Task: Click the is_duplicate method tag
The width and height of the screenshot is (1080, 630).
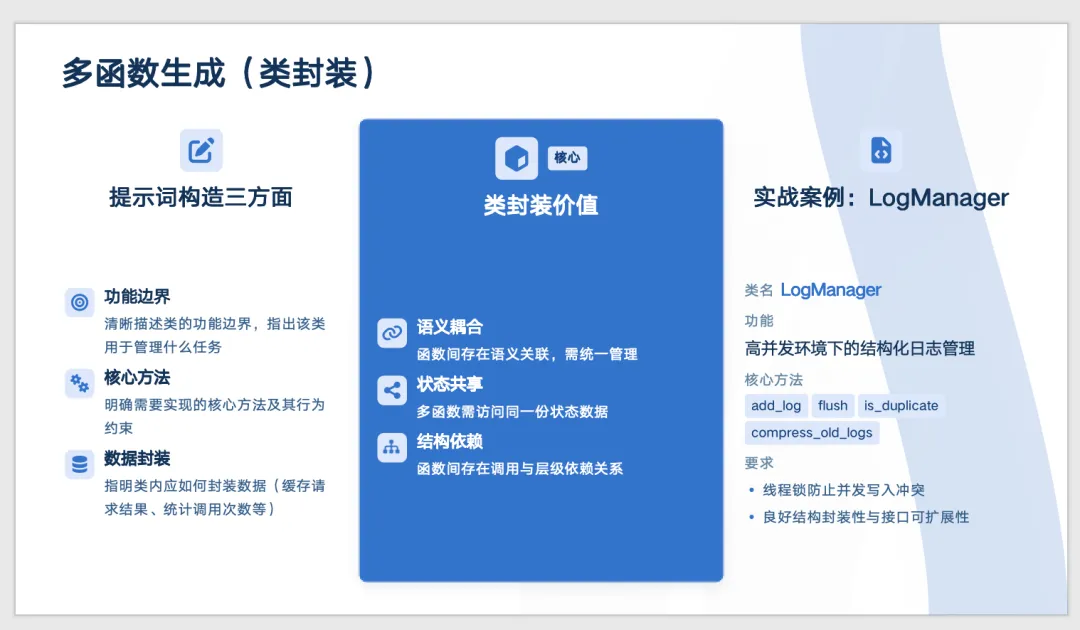Action: [901, 406]
